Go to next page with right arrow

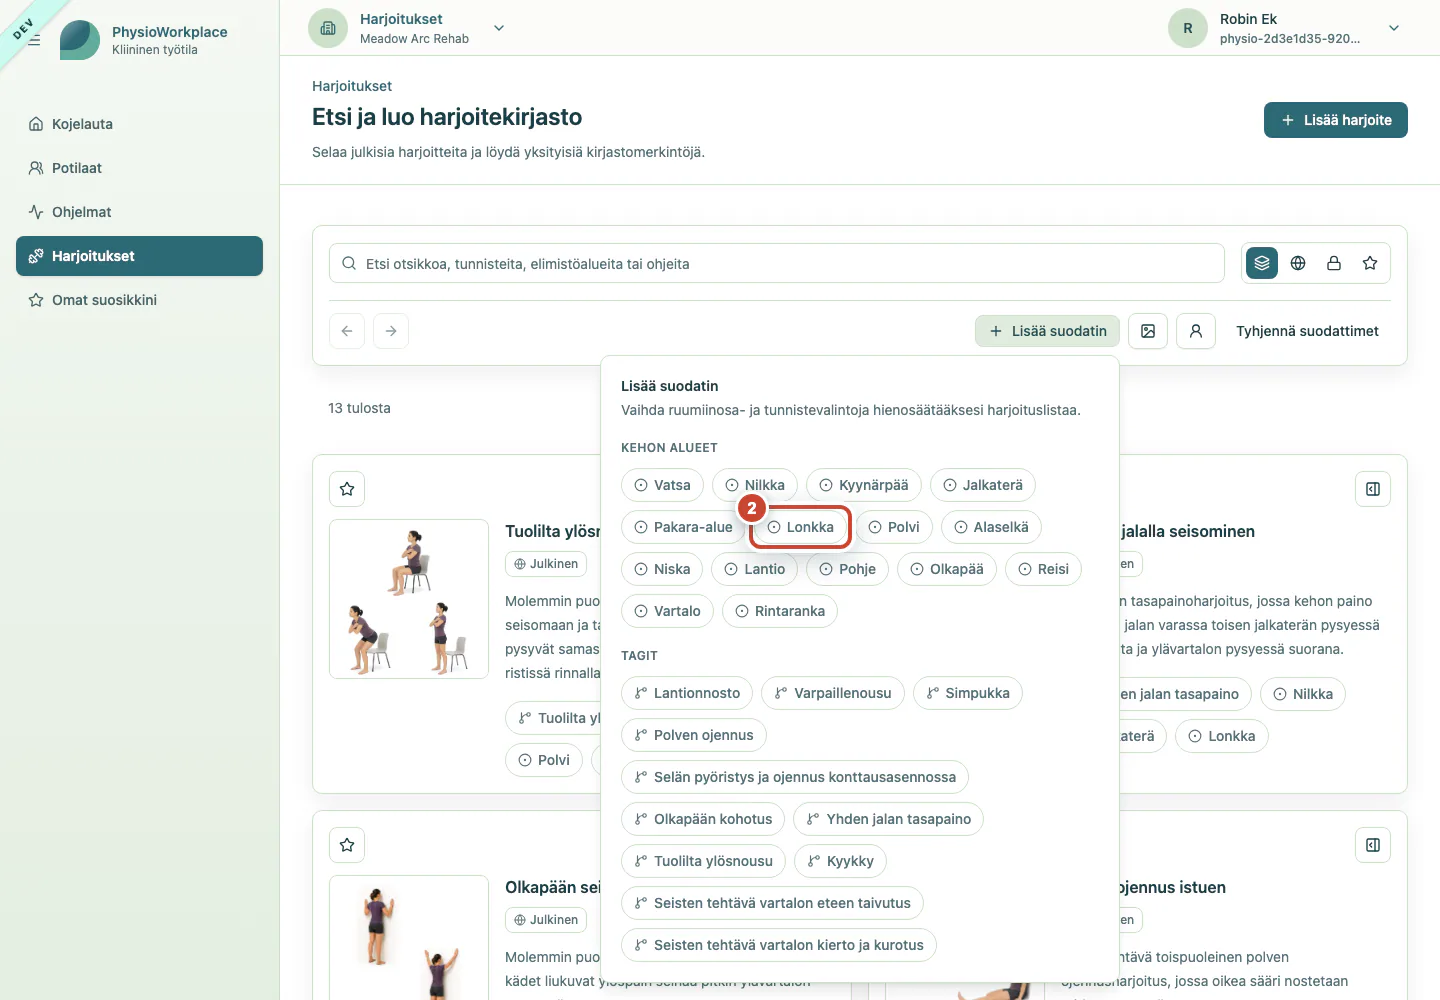pyautogui.click(x=391, y=331)
